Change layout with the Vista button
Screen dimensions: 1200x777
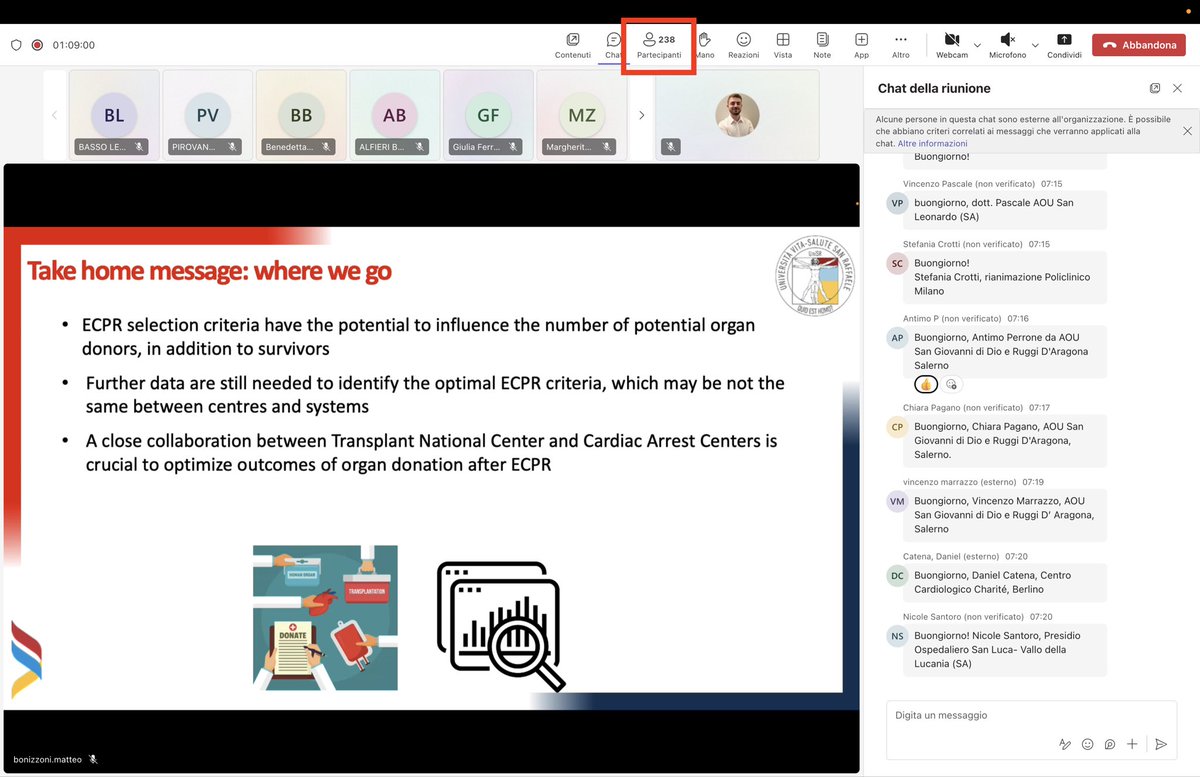tap(783, 45)
